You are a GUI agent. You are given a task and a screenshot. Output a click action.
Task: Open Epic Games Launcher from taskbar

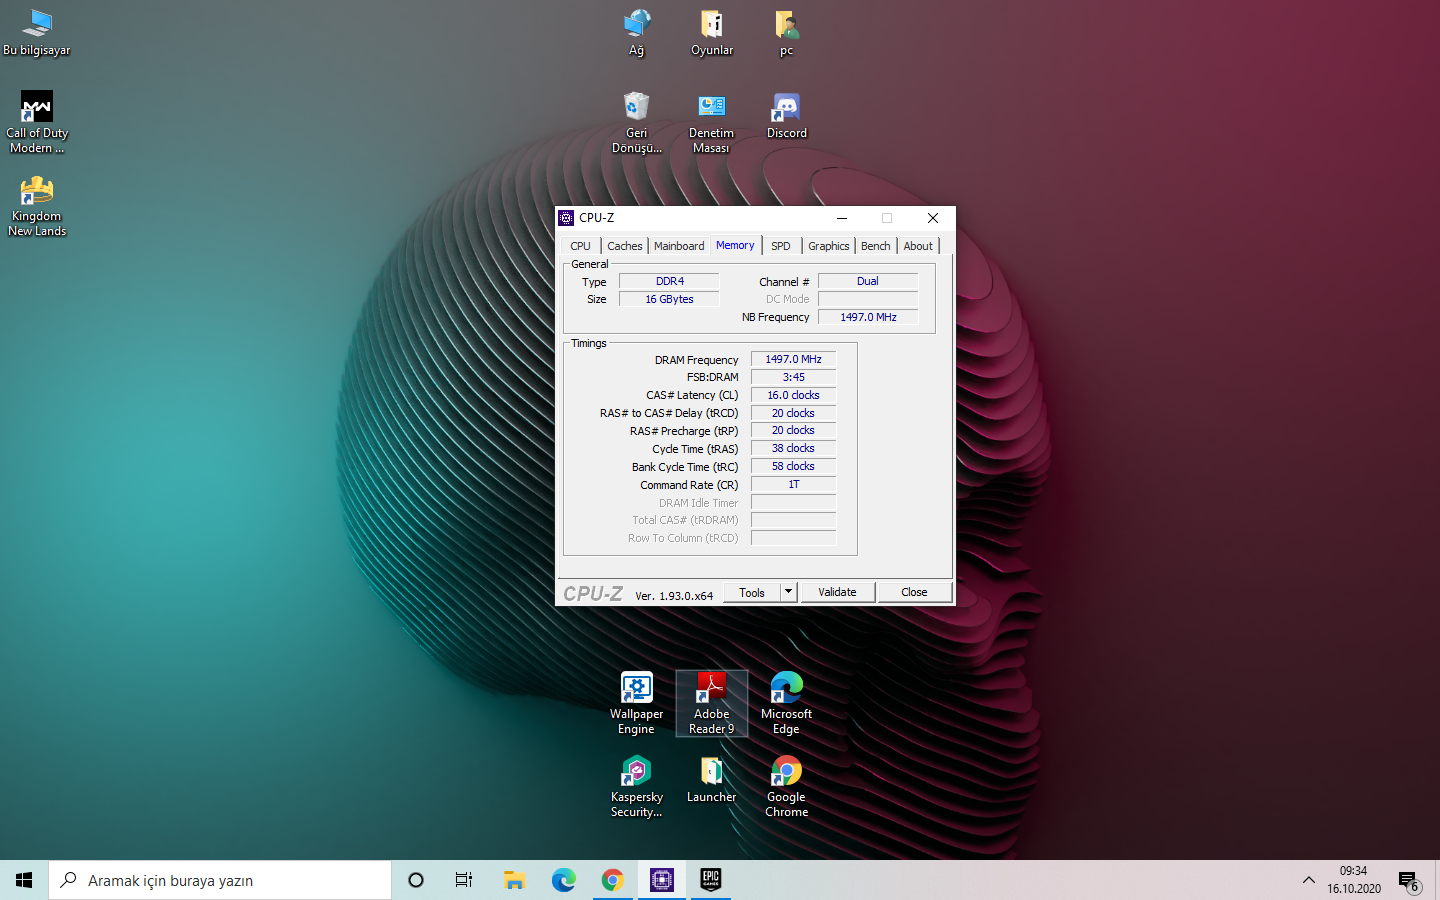click(x=710, y=880)
